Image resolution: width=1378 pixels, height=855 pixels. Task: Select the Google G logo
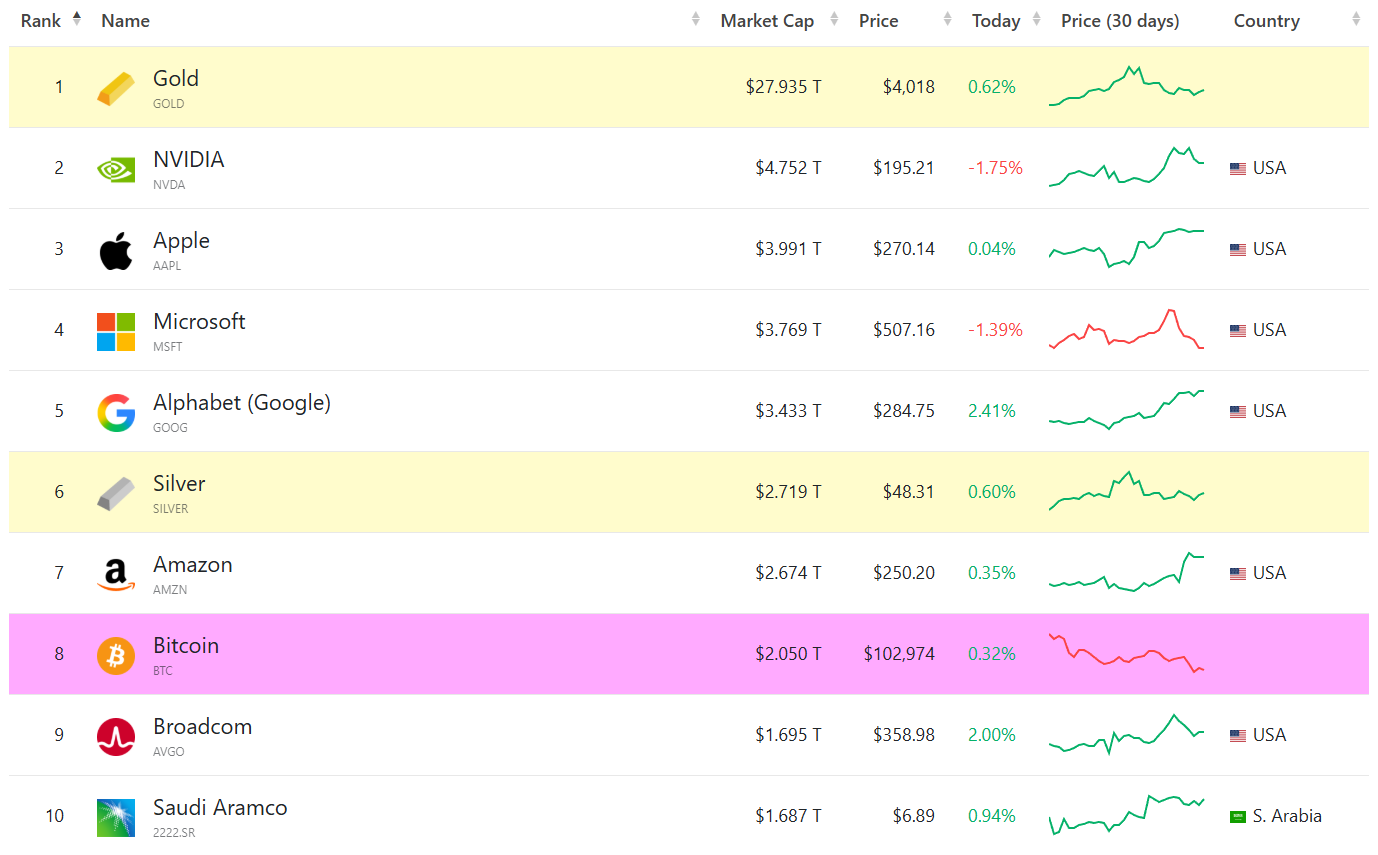coord(115,410)
